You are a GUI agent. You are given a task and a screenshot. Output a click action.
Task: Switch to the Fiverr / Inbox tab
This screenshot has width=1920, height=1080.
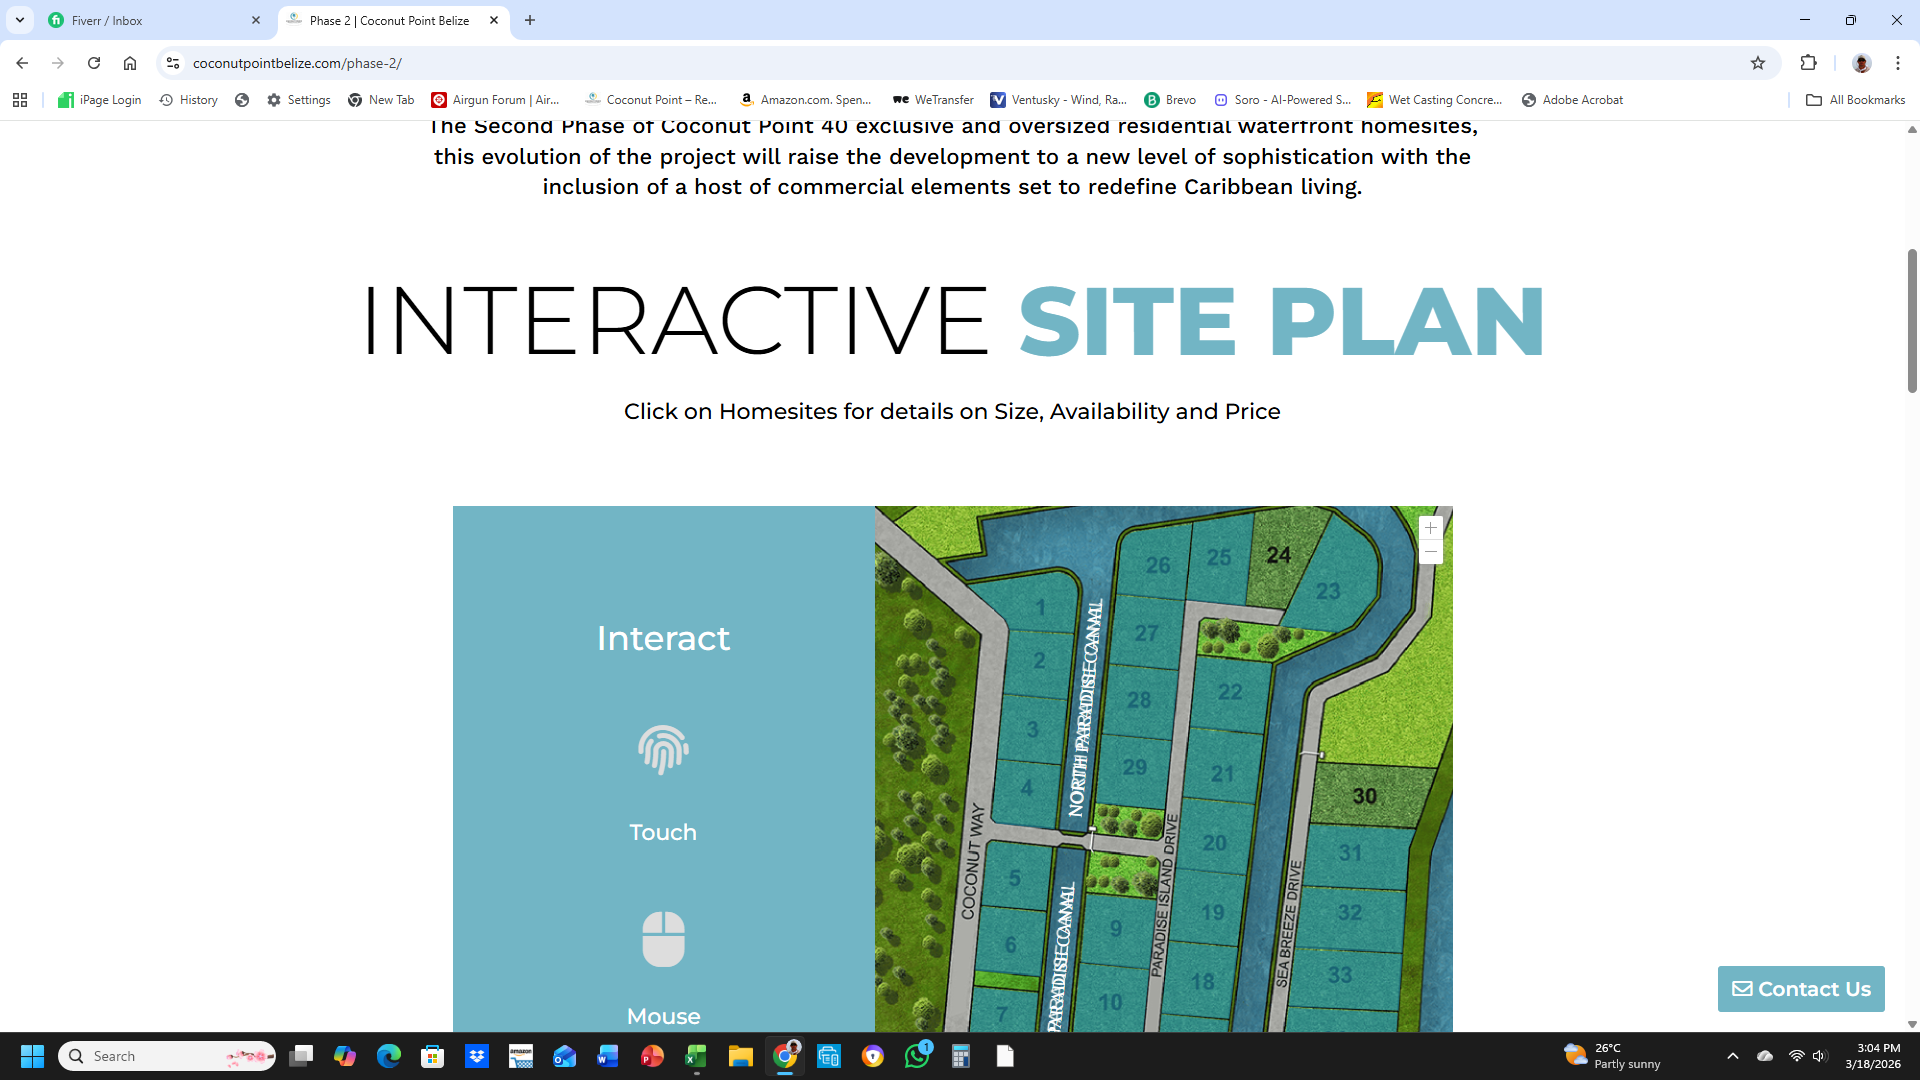(150, 20)
